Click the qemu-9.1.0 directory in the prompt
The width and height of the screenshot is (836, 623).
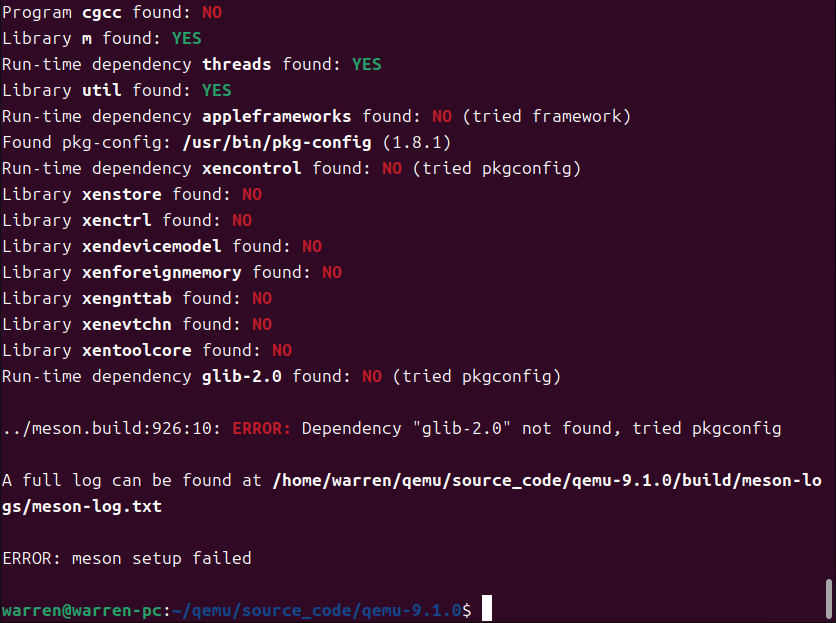tap(411, 610)
